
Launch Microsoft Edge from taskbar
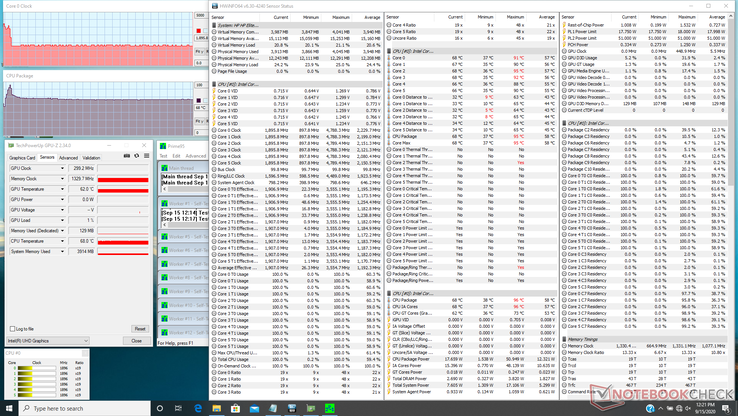tap(198, 408)
